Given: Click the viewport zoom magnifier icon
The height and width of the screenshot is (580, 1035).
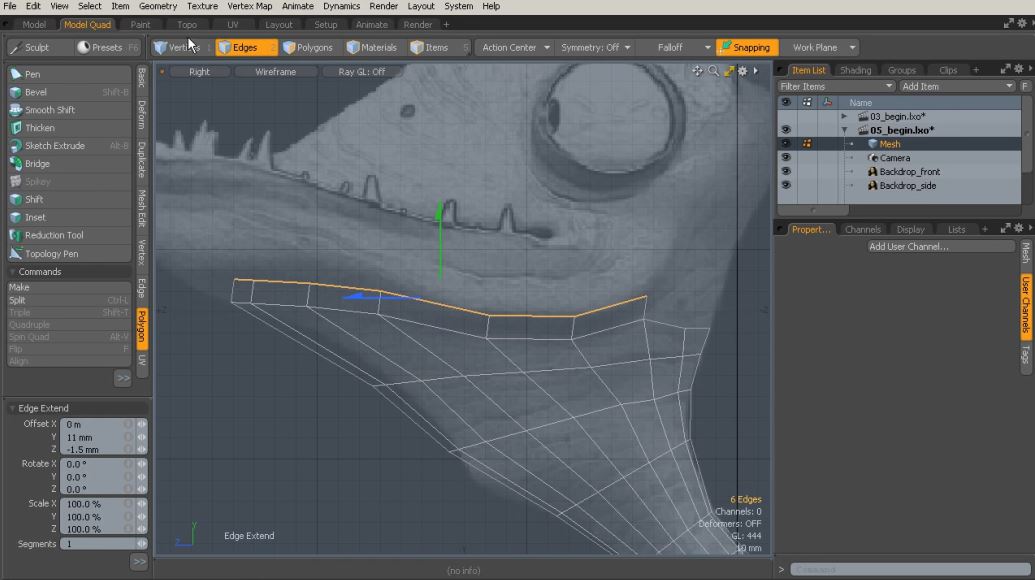Looking at the screenshot, I should (x=713, y=71).
